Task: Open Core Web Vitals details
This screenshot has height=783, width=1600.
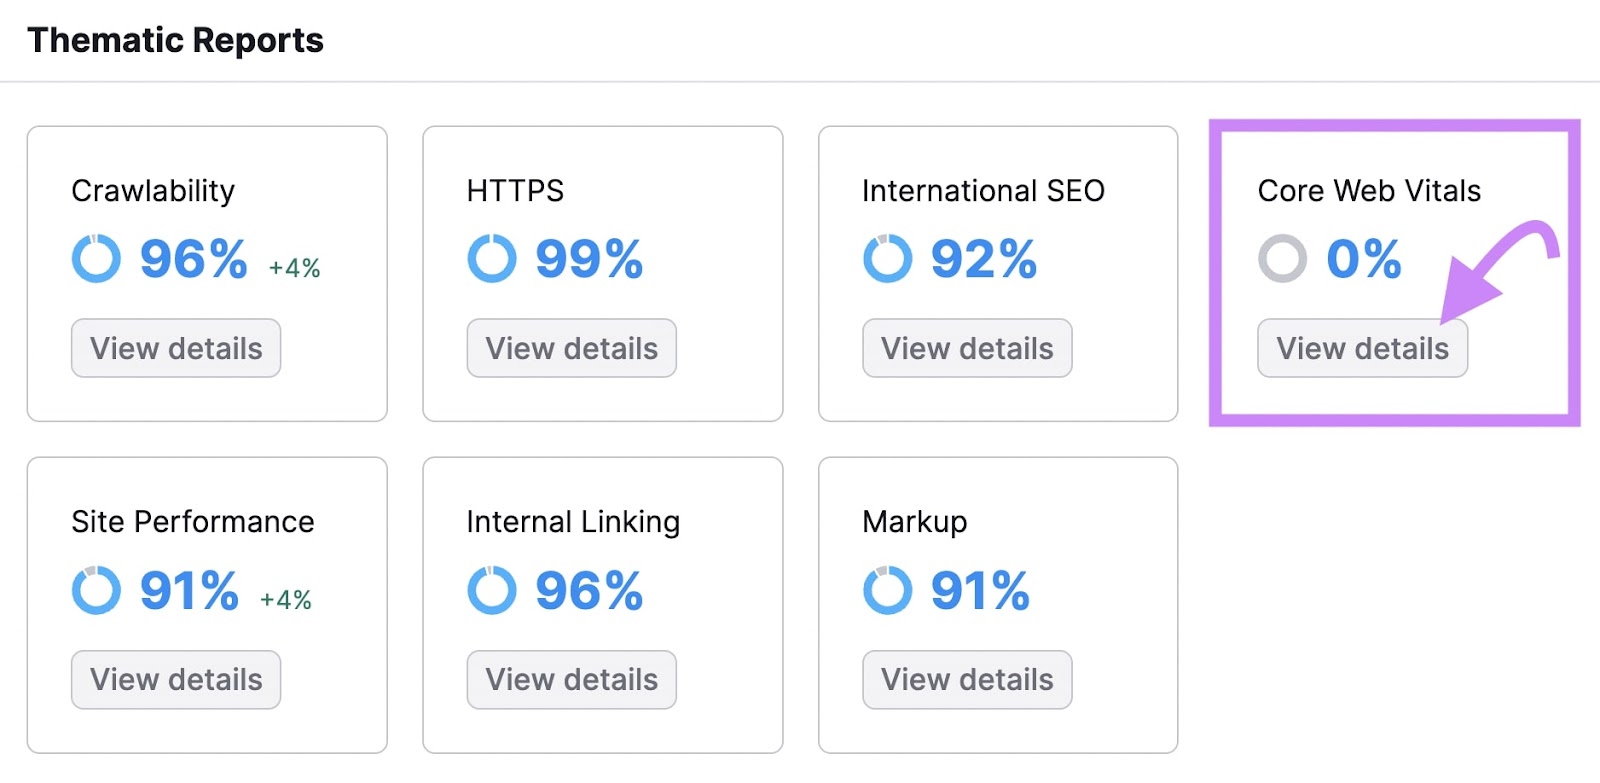Action: (1361, 348)
